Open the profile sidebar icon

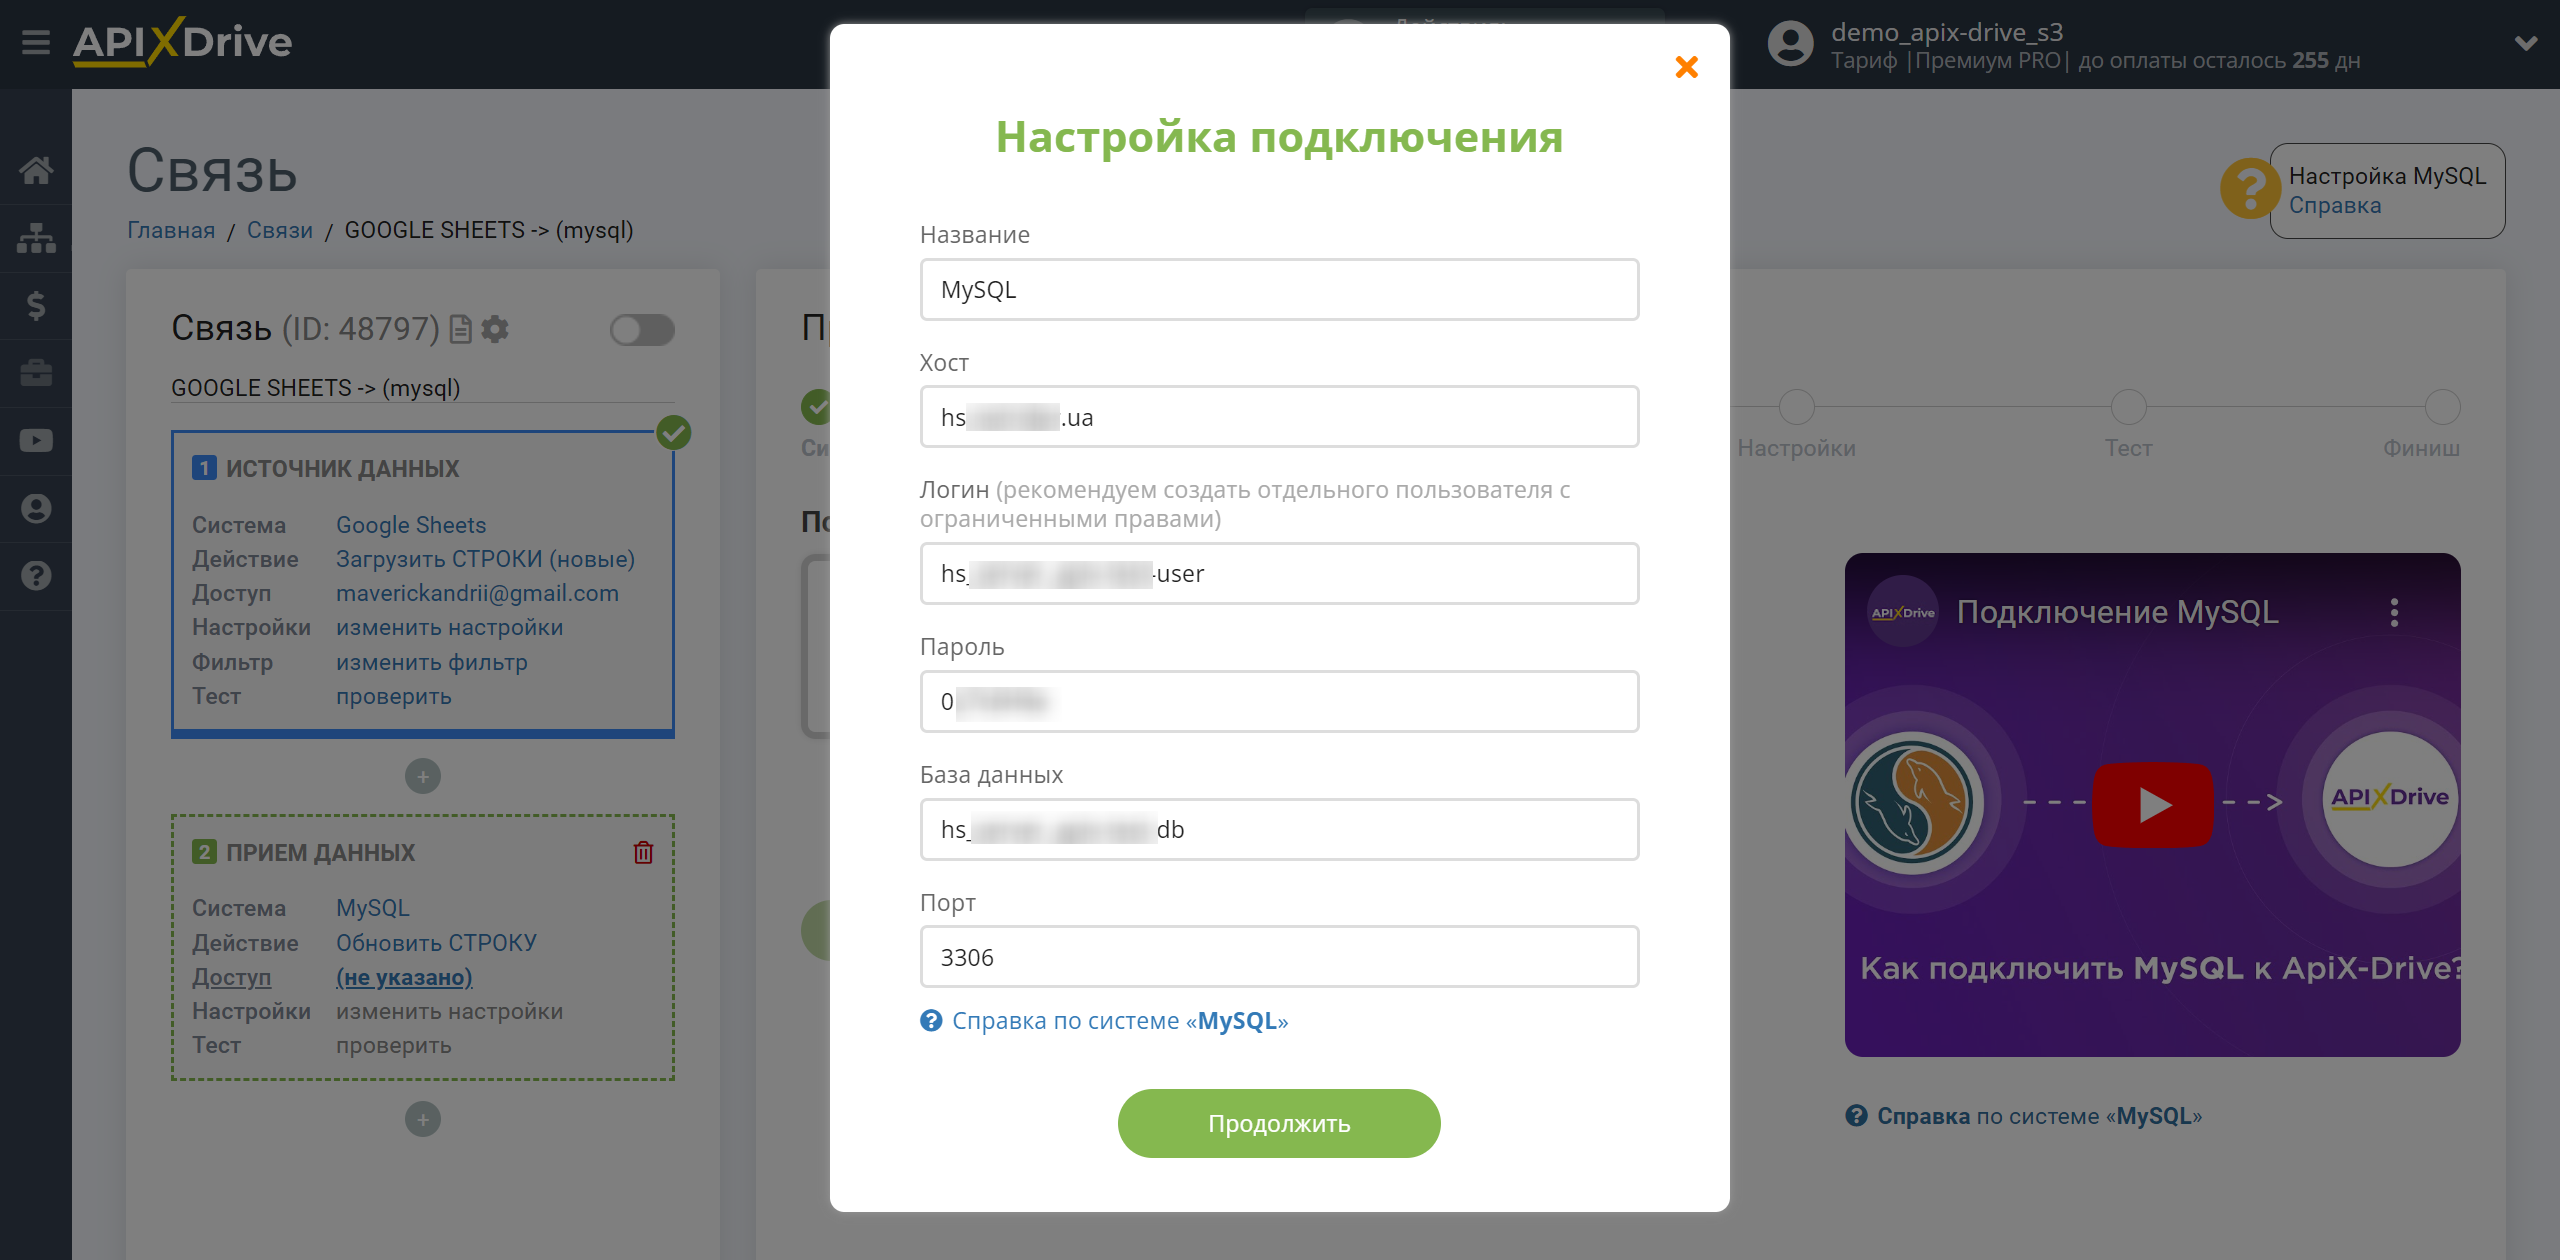36,508
